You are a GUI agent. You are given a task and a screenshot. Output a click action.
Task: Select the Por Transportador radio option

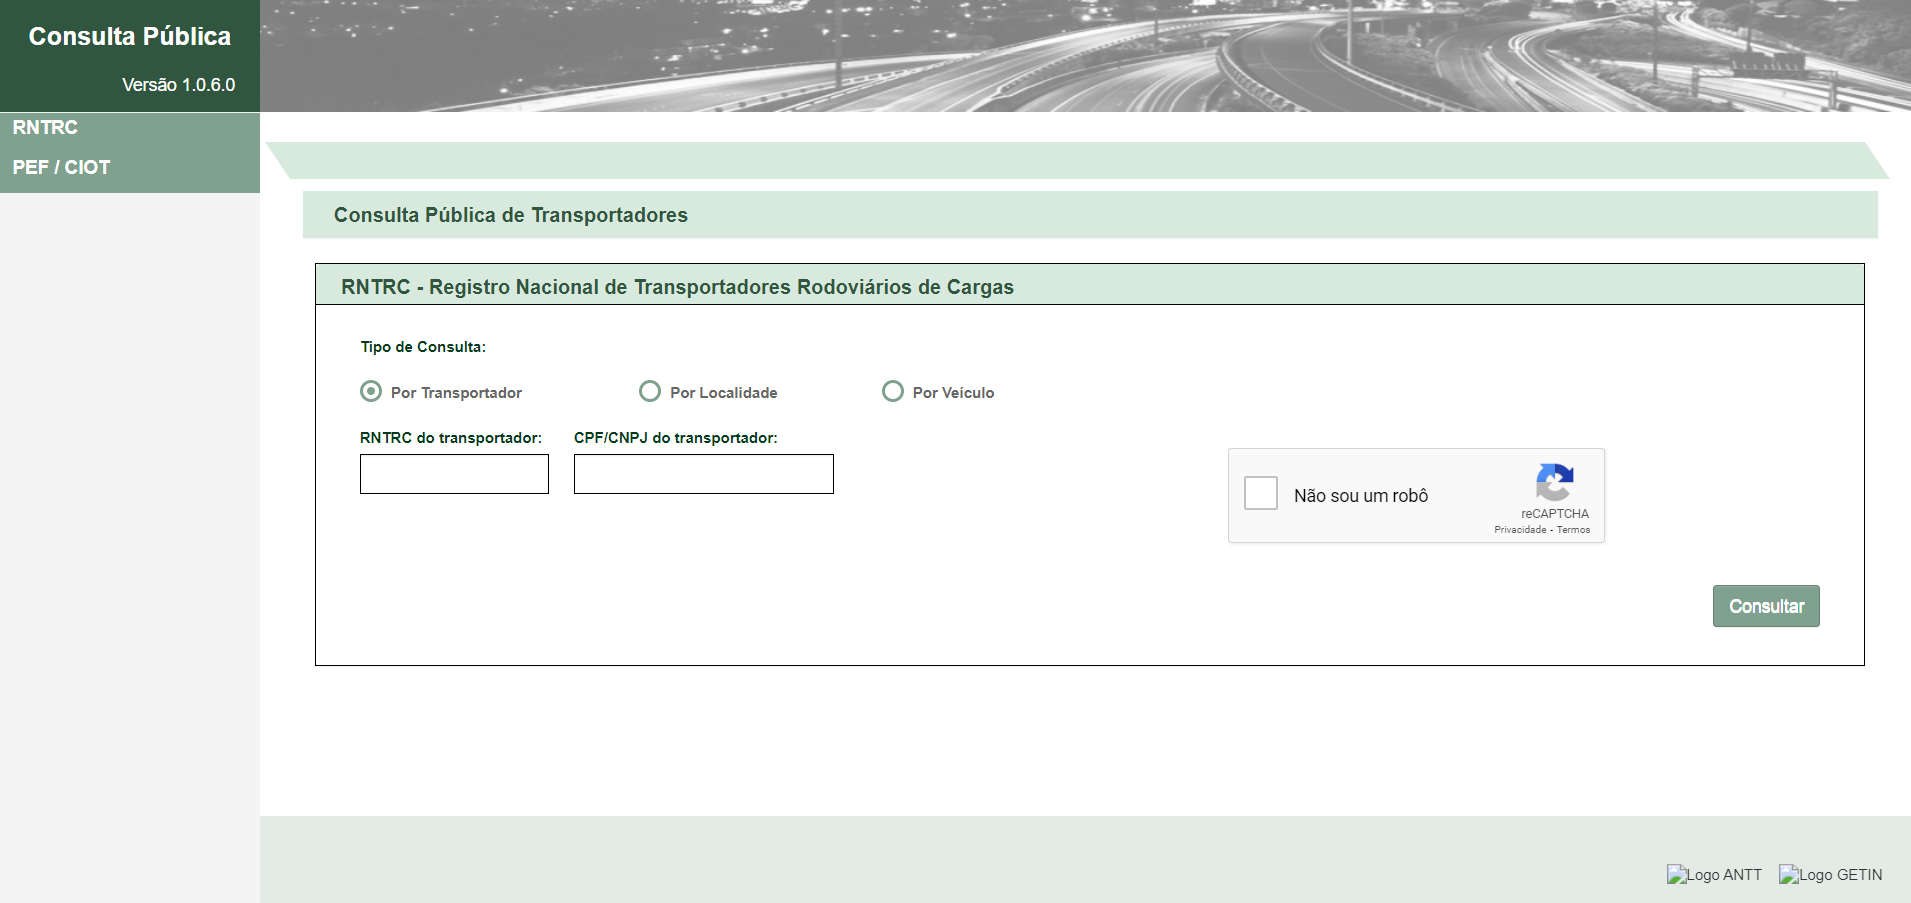pos(371,391)
